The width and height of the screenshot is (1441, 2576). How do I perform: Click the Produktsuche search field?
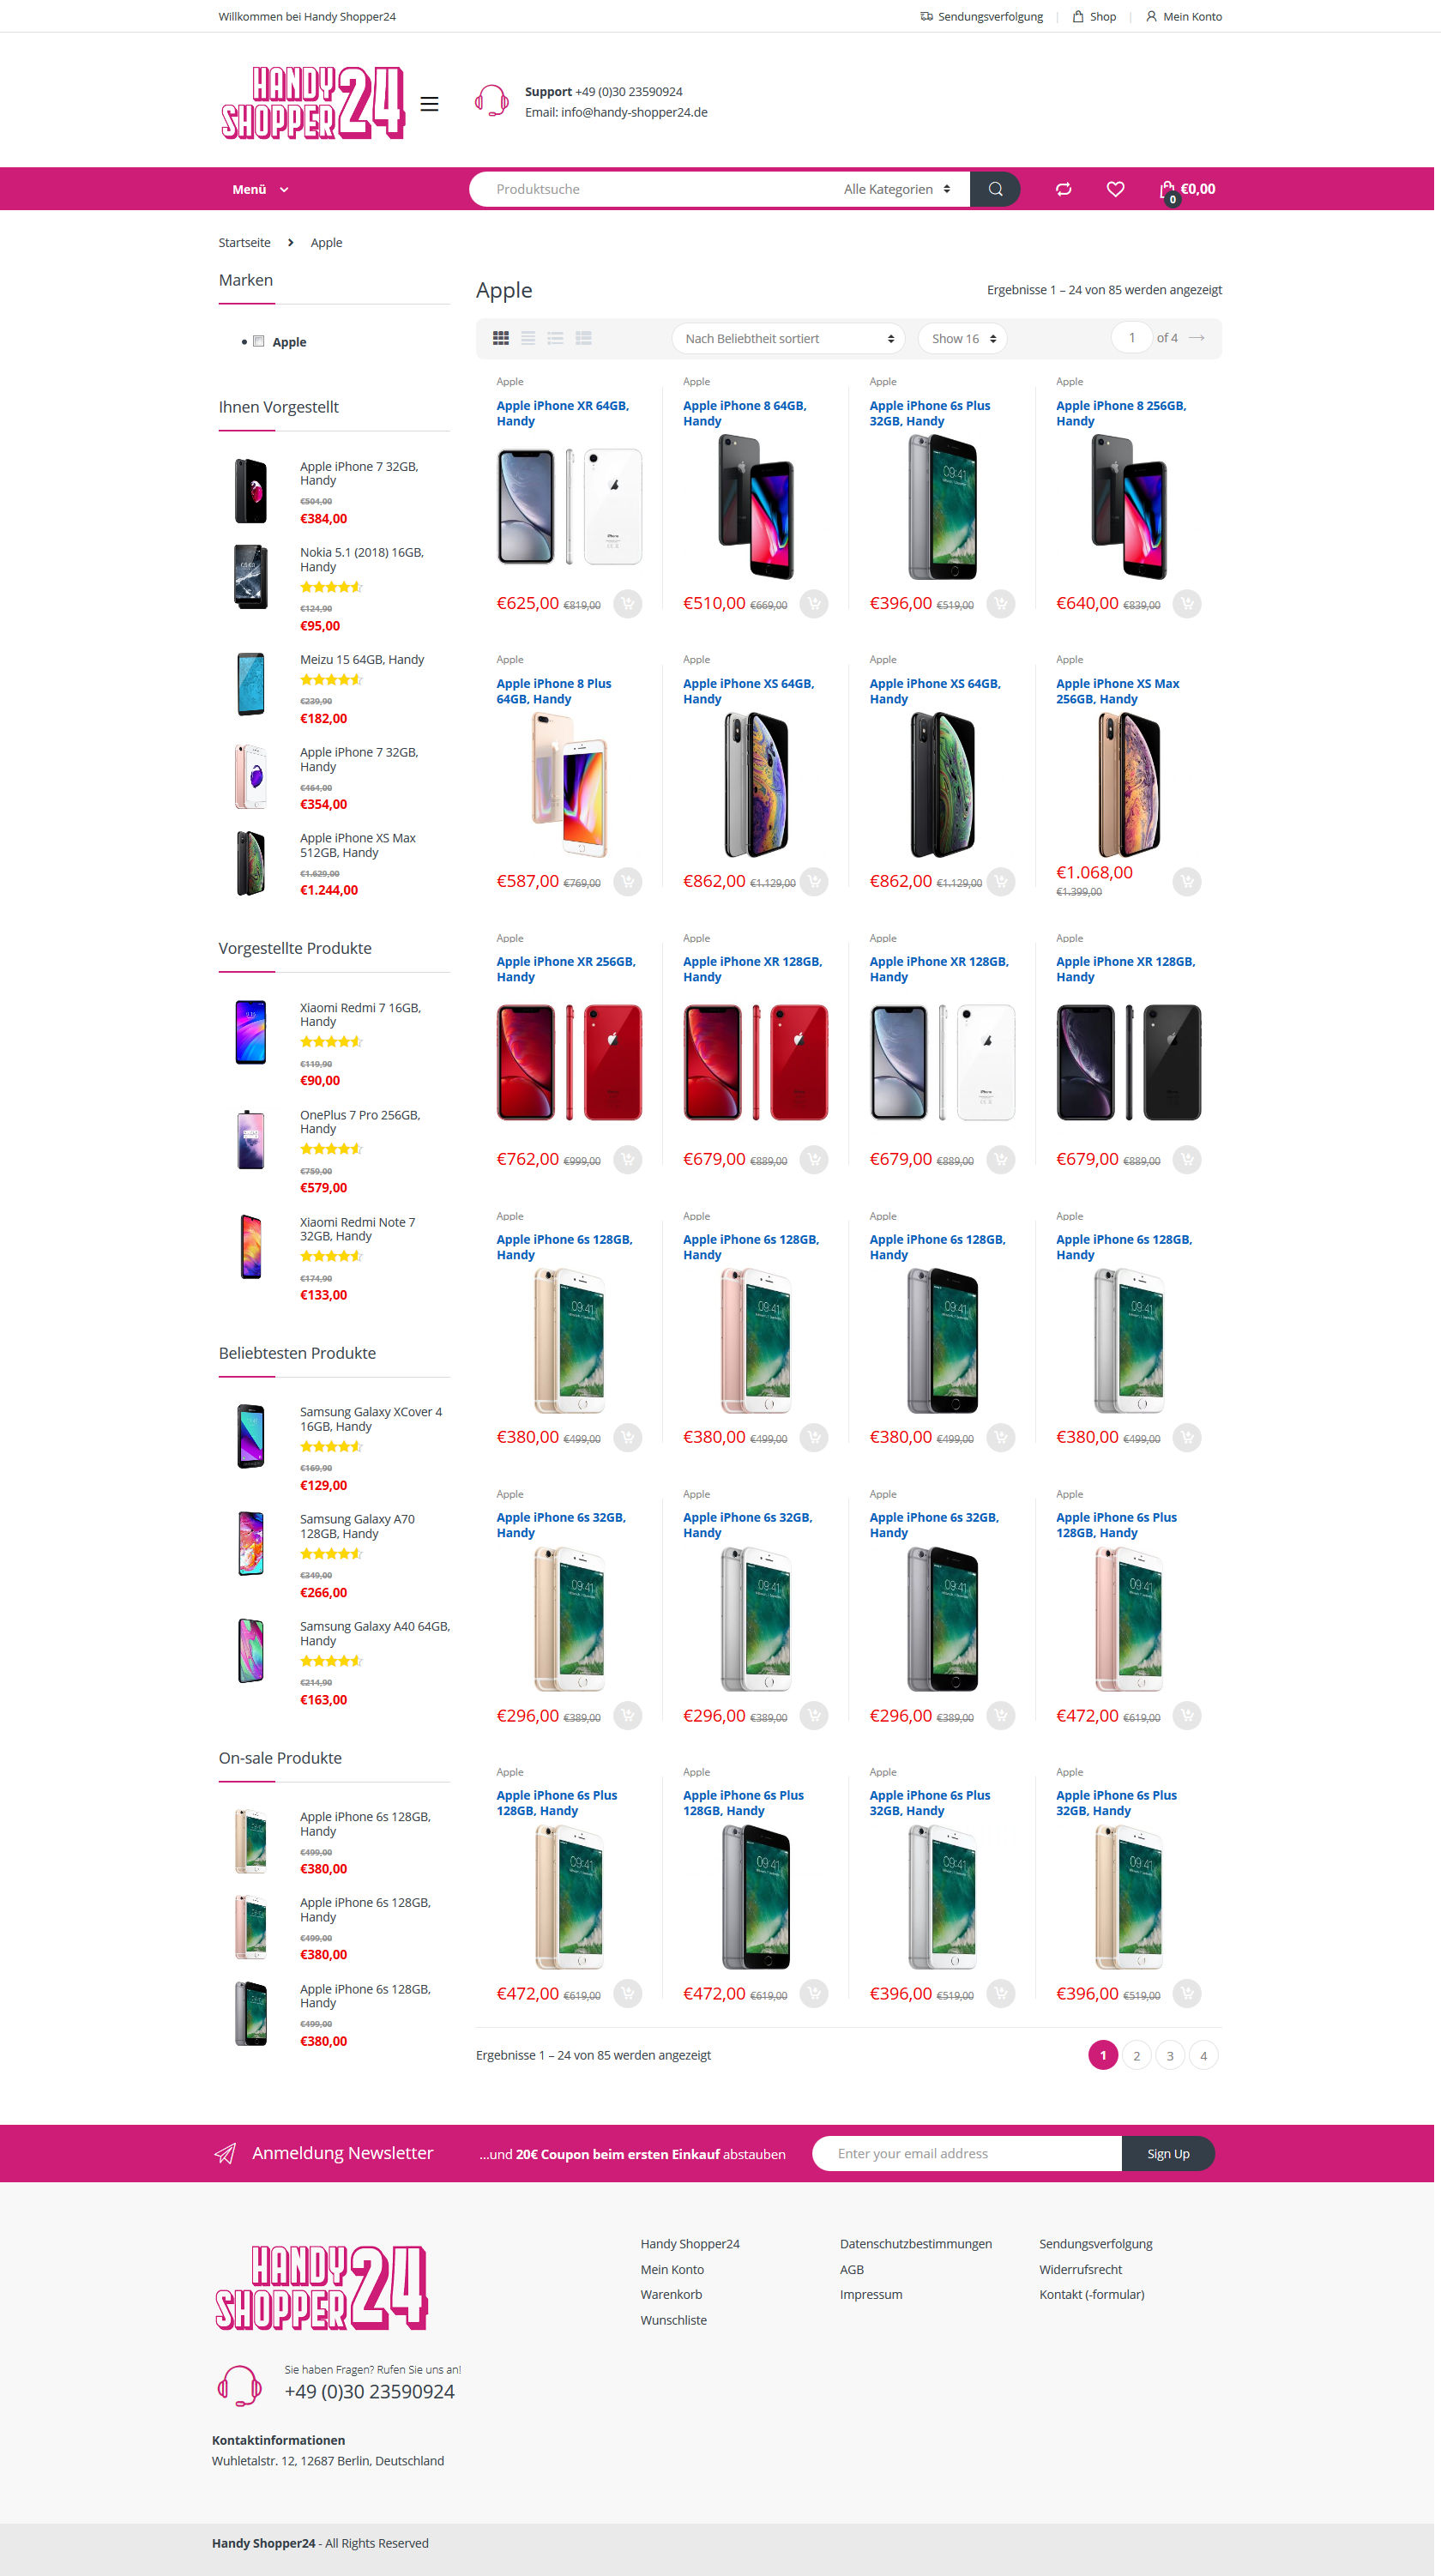coord(660,189)
